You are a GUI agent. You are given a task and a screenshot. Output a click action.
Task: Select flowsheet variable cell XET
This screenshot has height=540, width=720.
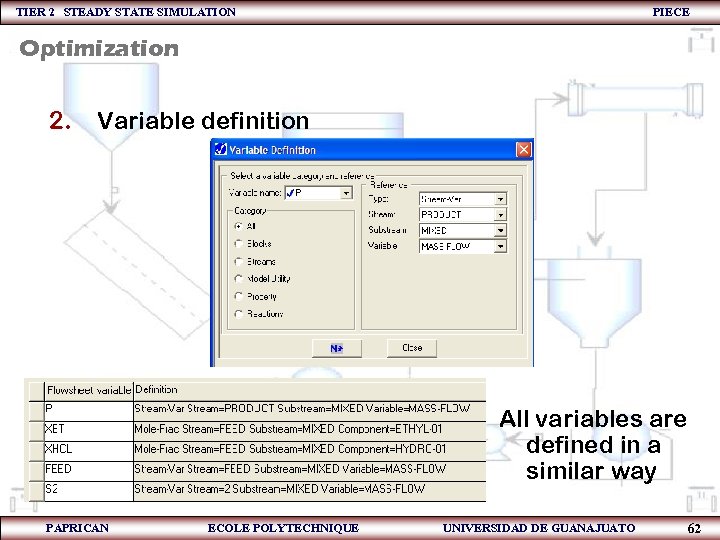pos(89,431)
